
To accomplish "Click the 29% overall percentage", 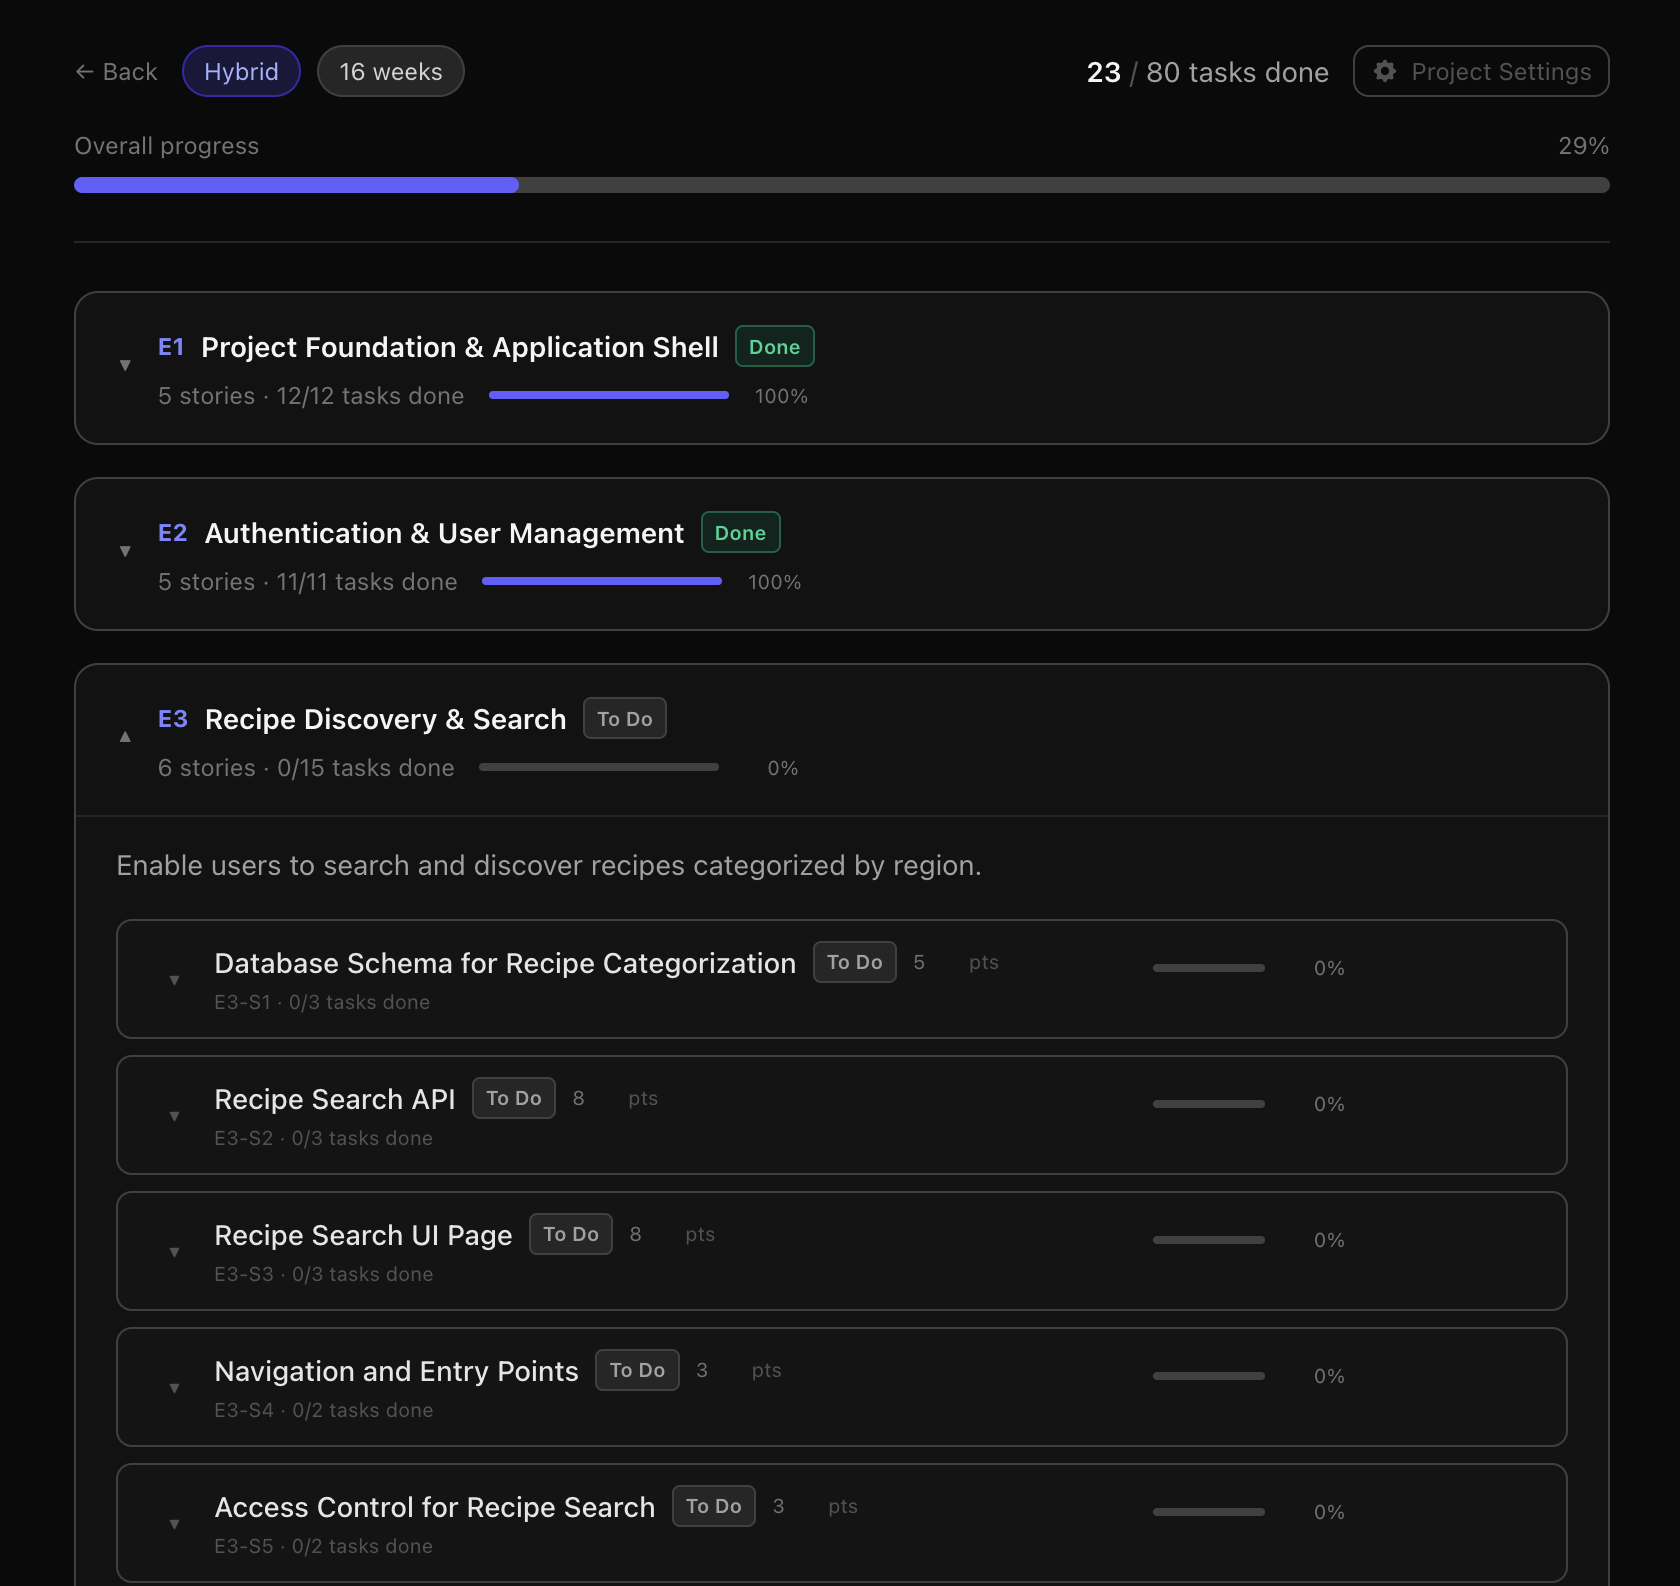I will tap(1584, 146).
